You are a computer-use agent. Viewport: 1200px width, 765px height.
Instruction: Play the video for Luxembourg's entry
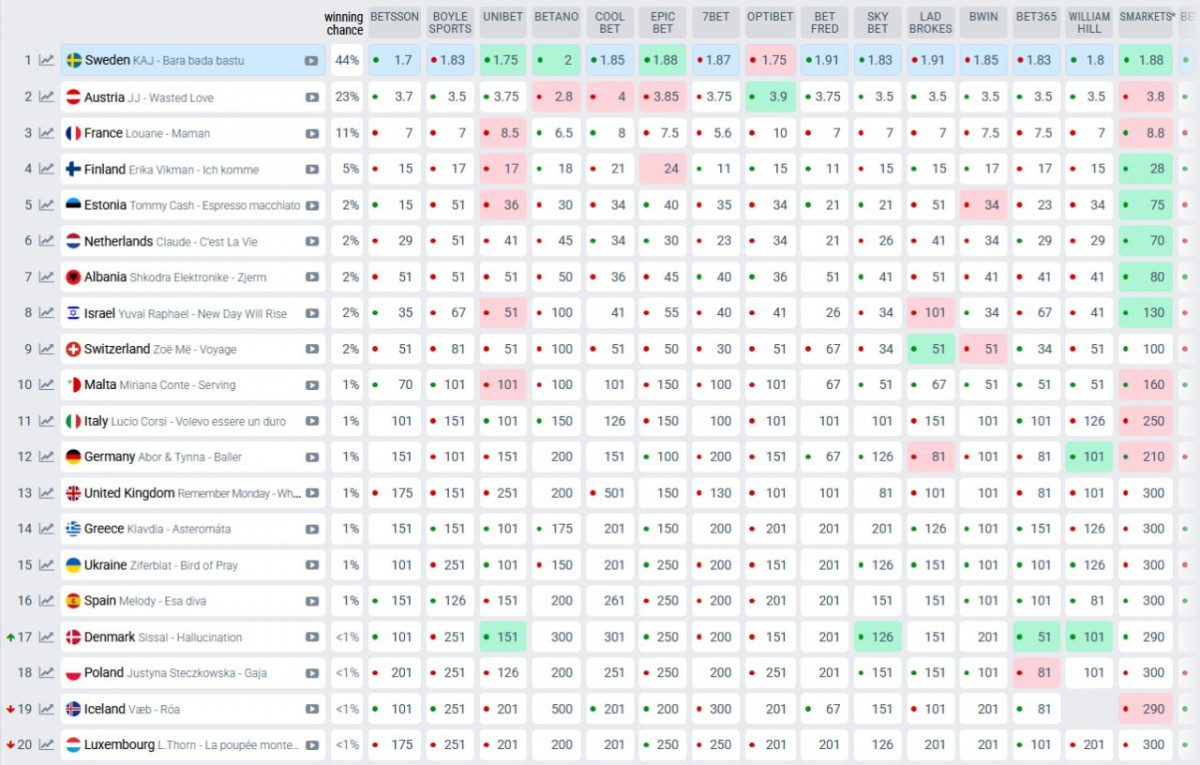coord(312,745)
